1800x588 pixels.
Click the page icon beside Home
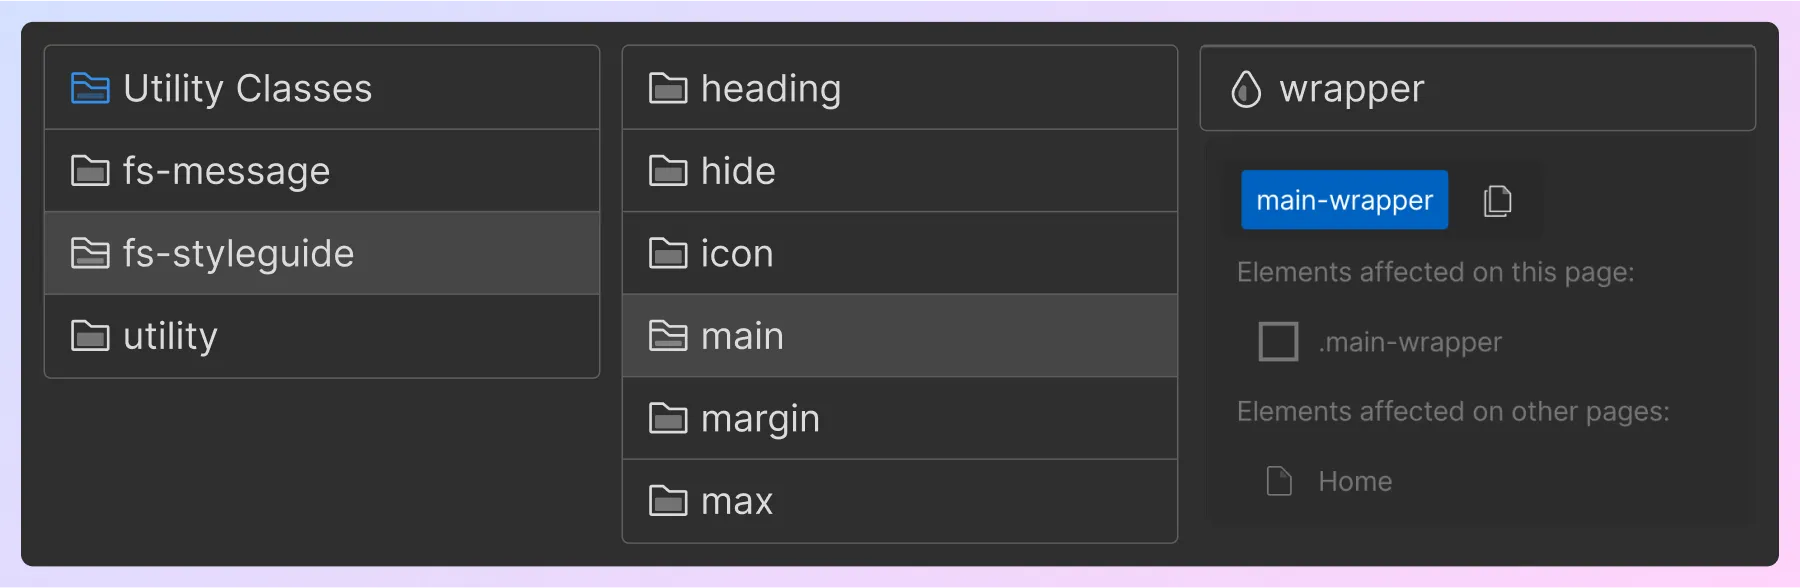point(1277,480)
